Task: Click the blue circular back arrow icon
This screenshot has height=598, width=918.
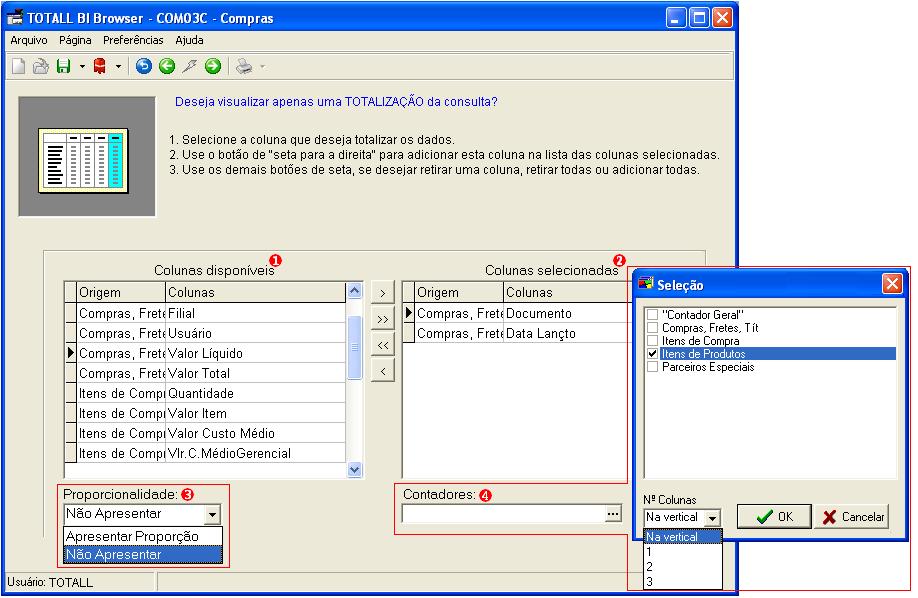Action: 143,66
